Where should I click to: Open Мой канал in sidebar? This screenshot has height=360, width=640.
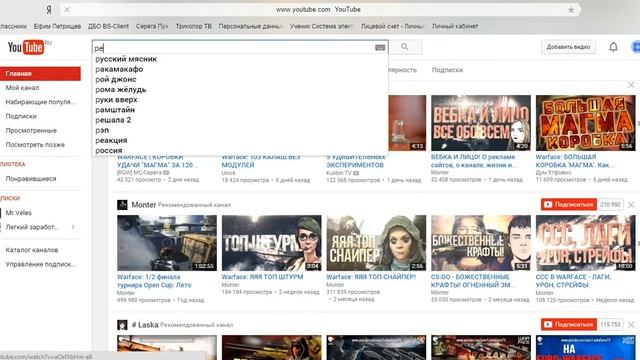(22, 88)
